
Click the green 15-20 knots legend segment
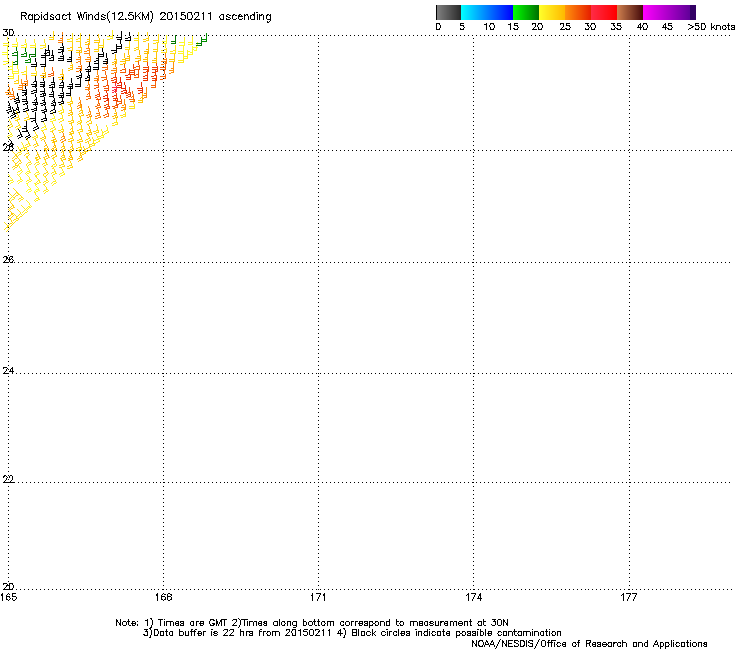point(526,12)
